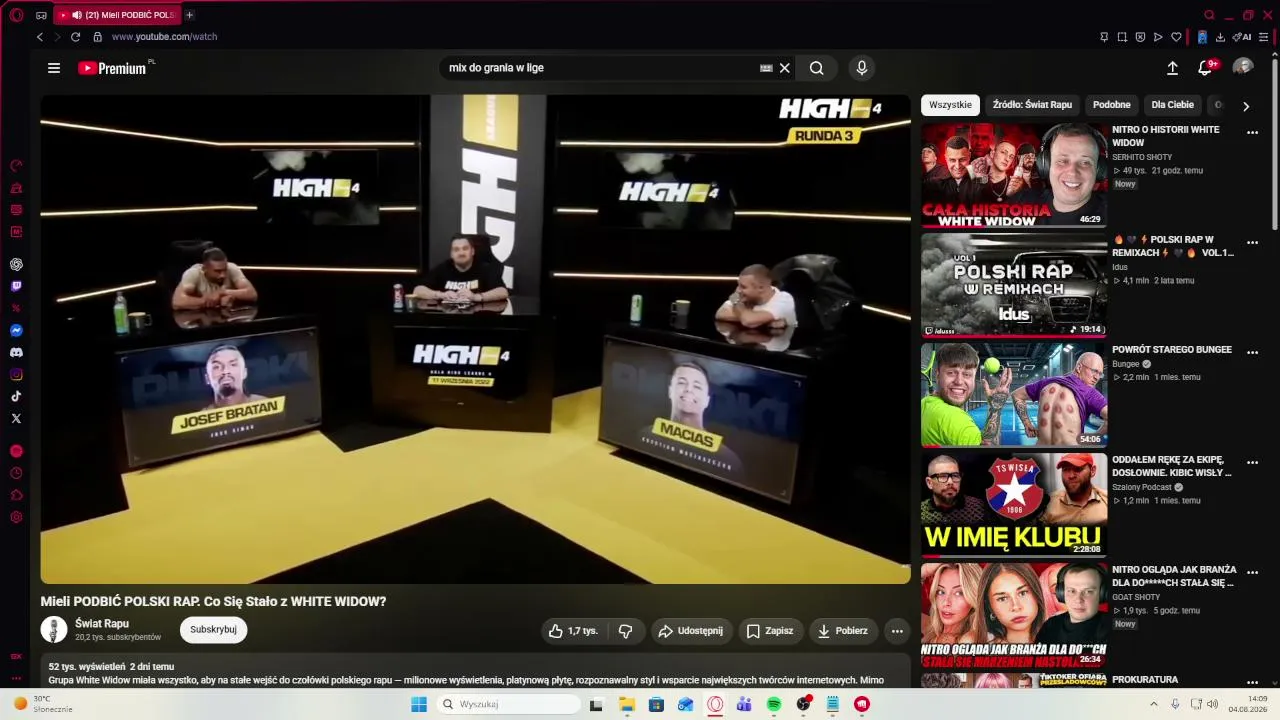Open Discord in the Opera sidebar
The width and height of the screenshot is (1280, 720).
point(16,352)
